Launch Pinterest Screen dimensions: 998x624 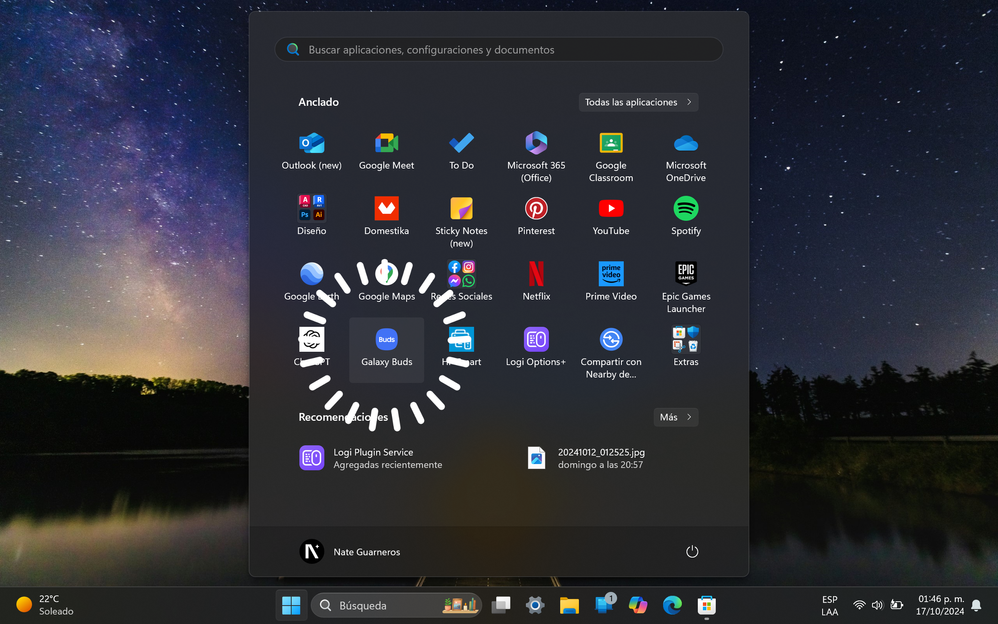(536, 216)
